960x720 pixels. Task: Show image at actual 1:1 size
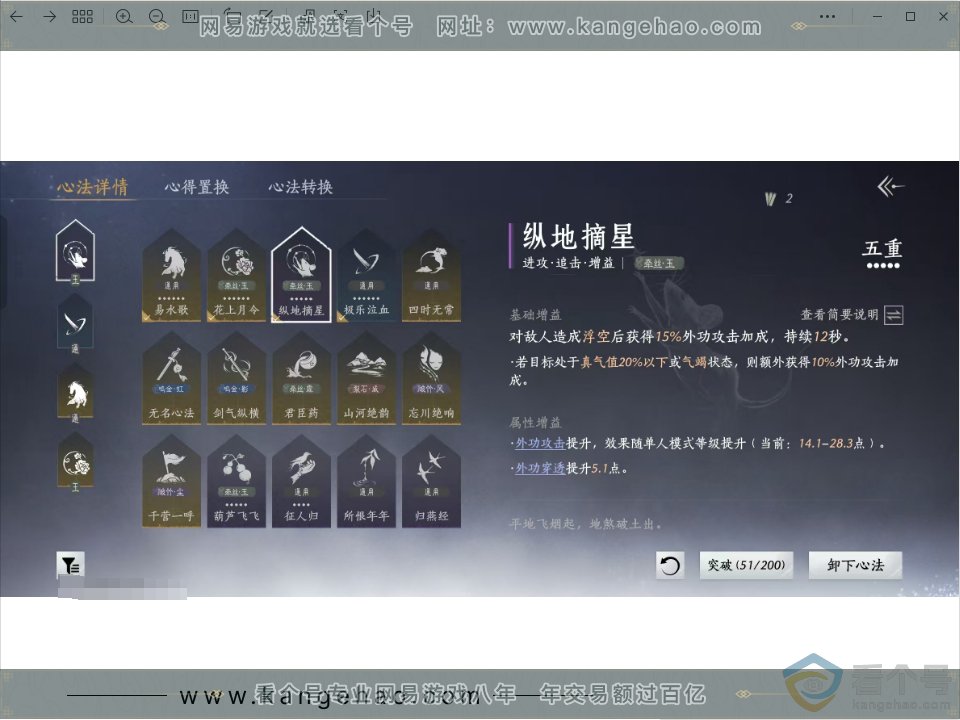pos(190,17)
